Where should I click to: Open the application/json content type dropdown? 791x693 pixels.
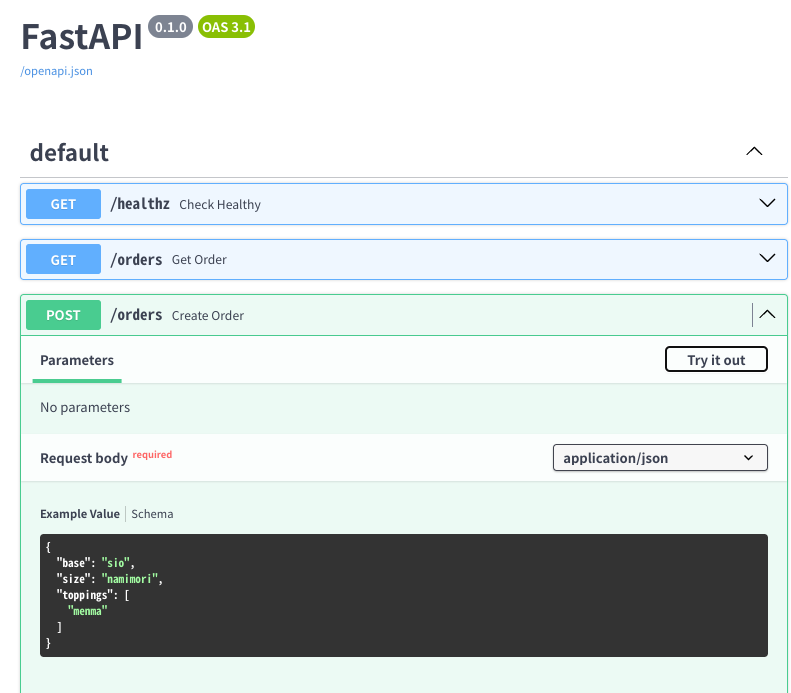point(660,457)
